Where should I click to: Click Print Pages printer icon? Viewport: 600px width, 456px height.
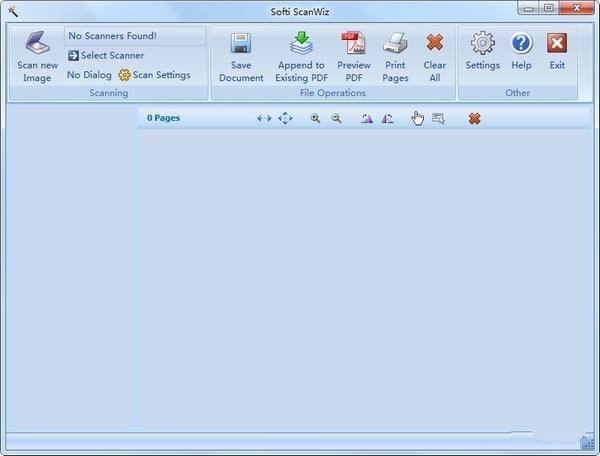point(395,43)
